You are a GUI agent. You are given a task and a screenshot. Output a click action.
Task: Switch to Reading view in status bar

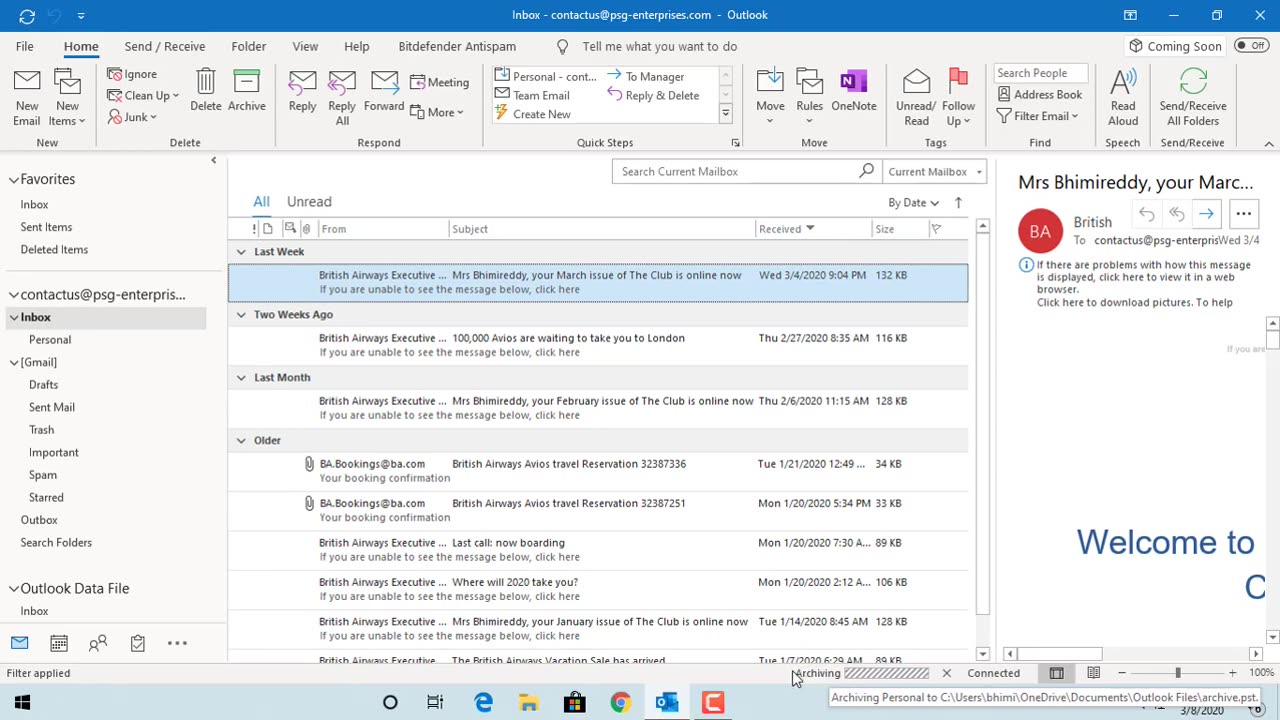tap(1094, 673)
